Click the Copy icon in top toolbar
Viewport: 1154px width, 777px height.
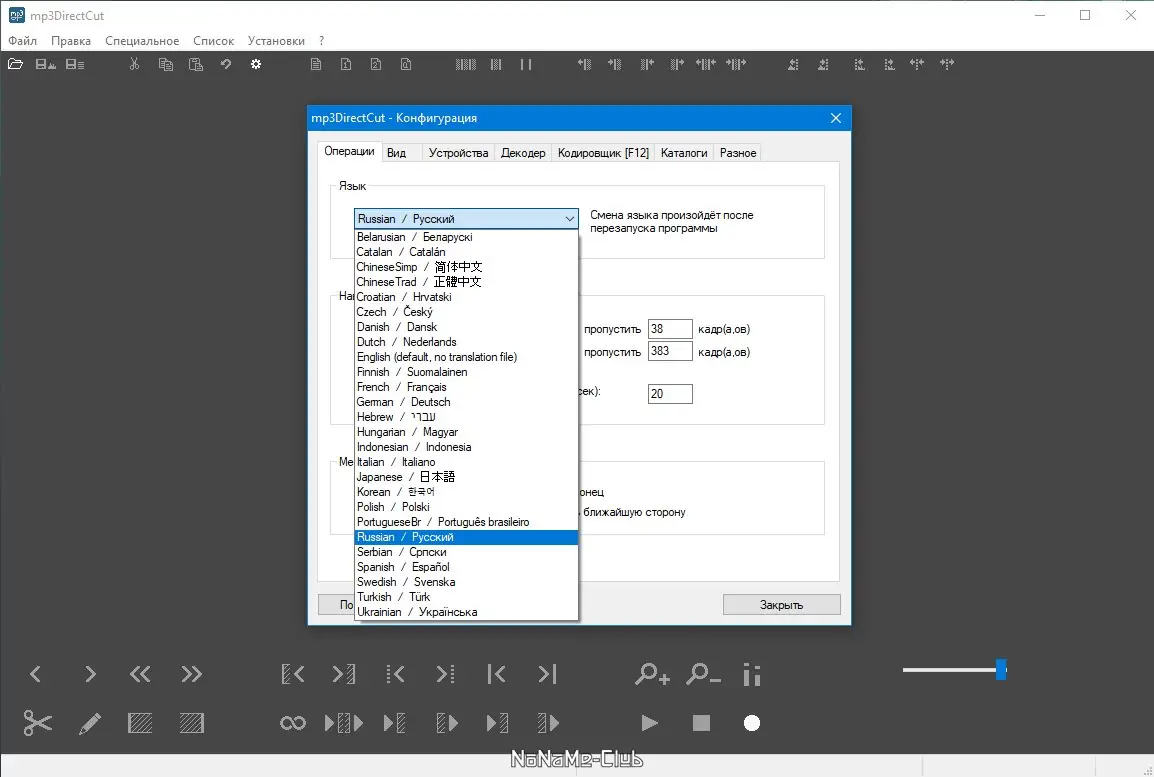pyautogui.click(x=166, y=64)
